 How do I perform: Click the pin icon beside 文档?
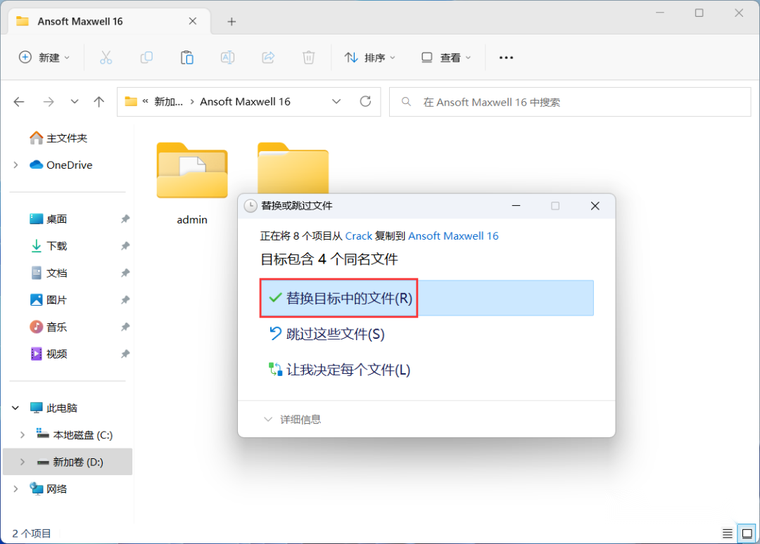click(125, 273)
